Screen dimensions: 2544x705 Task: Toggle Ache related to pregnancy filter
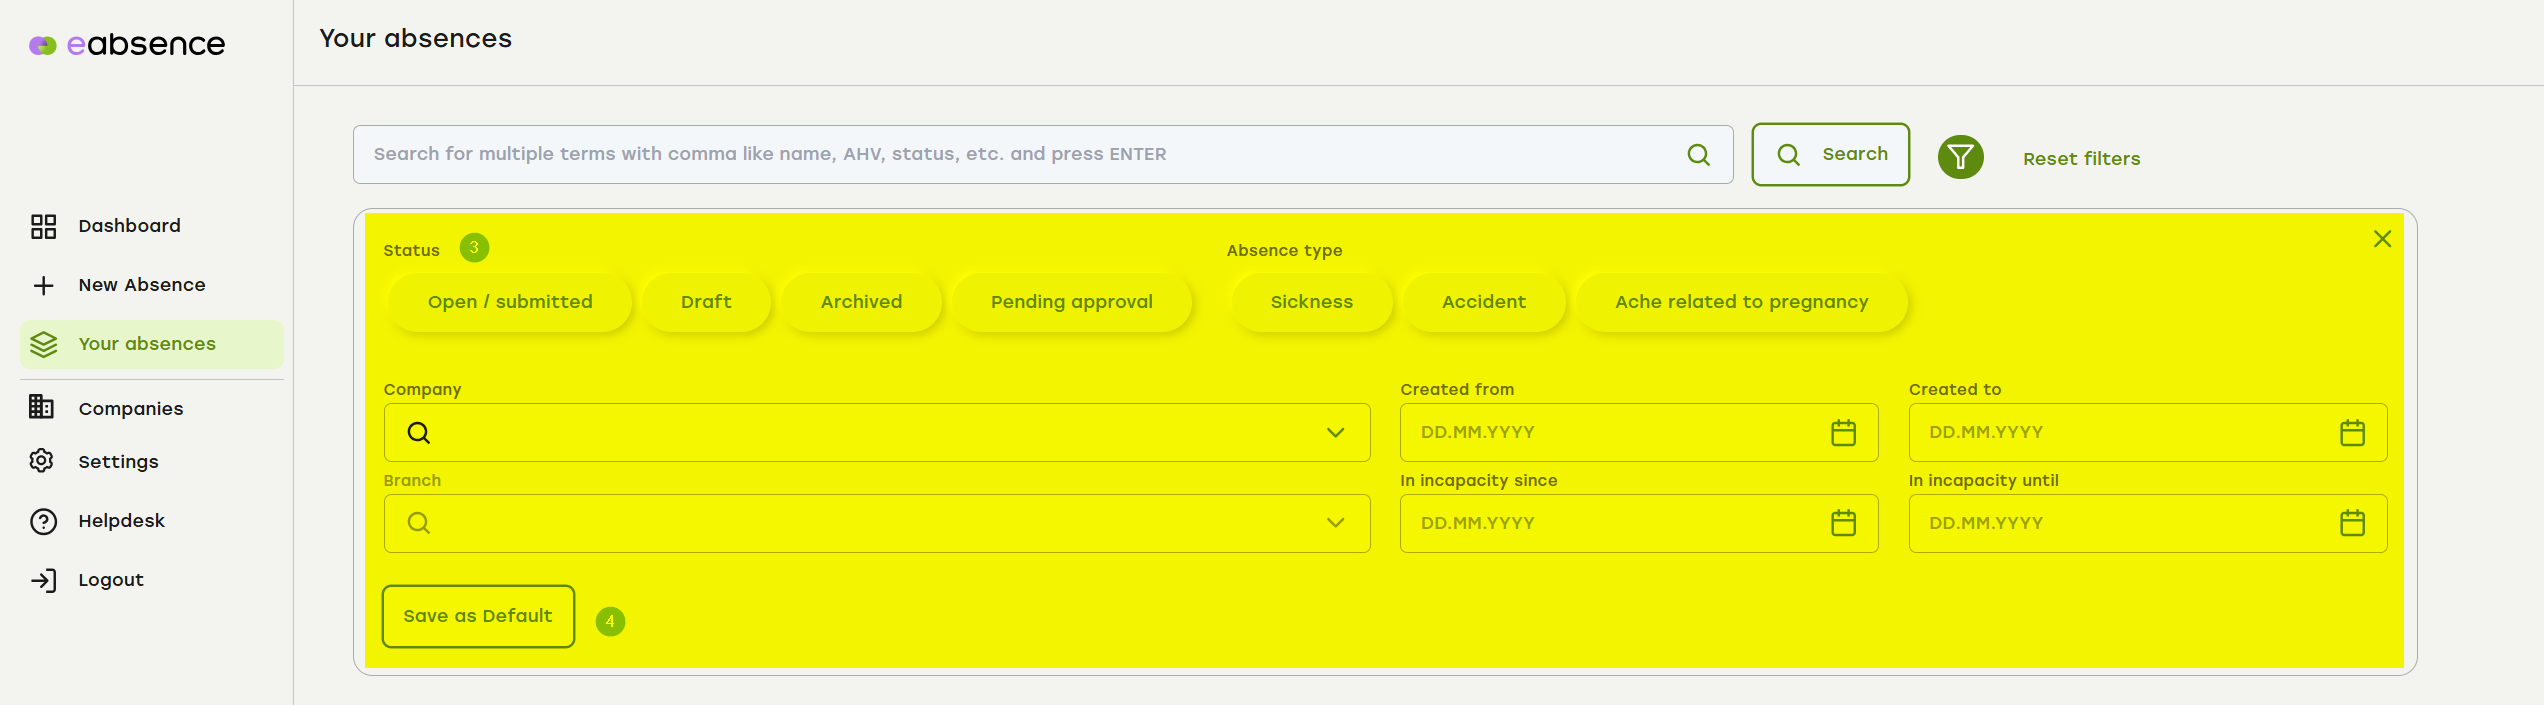(x=1741, y=302)
